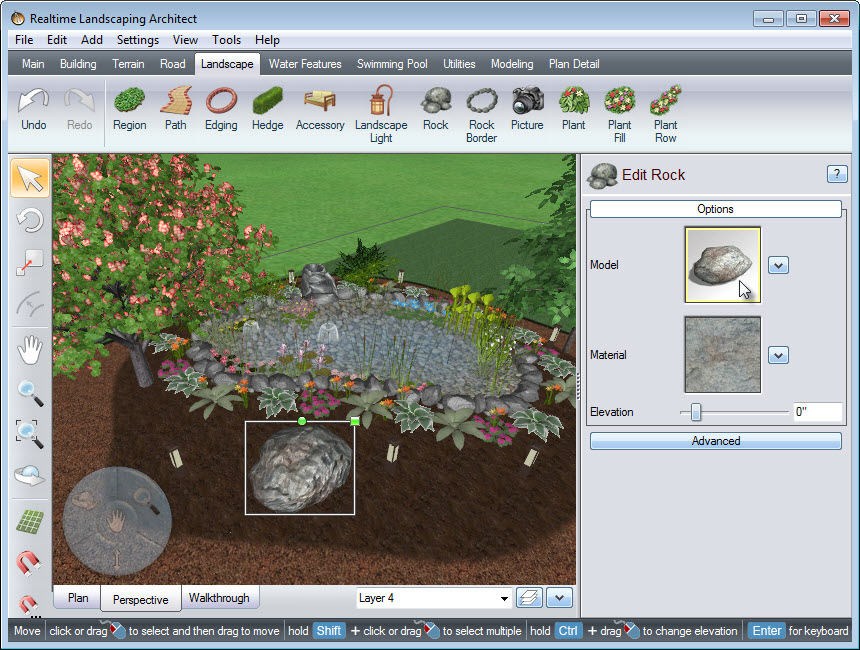Collapse the Options section header
Screen dimensions: 860x650
click(715, 209)
